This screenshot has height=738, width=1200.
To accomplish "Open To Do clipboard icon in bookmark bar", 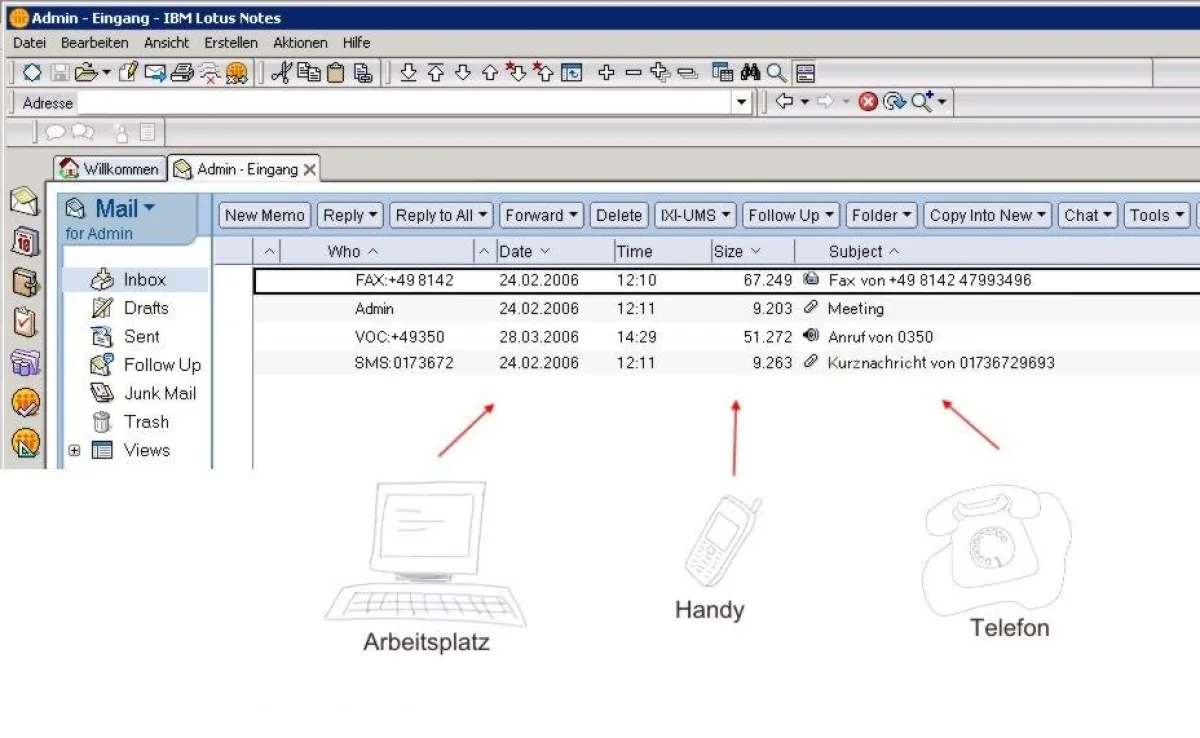I will 25,322.
